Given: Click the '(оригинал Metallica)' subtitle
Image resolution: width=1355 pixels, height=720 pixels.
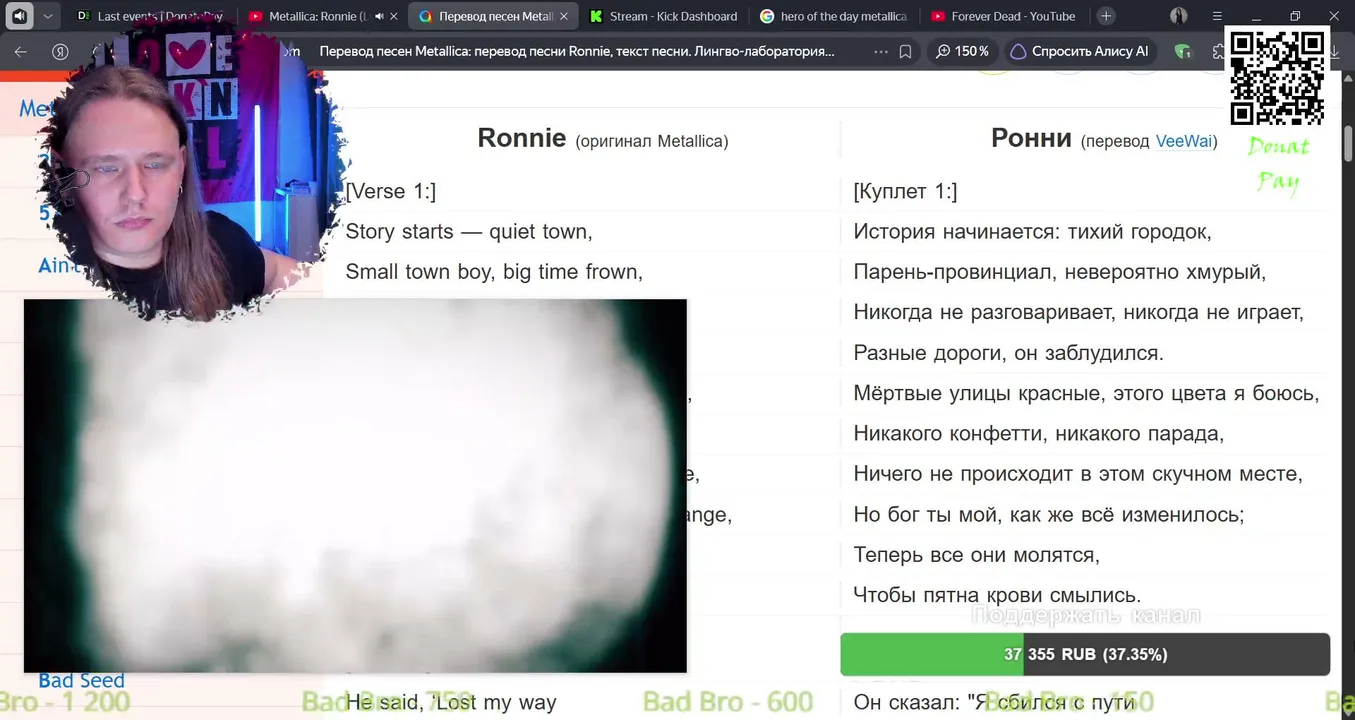Looking at the screenshot, I should coord(652,141).
